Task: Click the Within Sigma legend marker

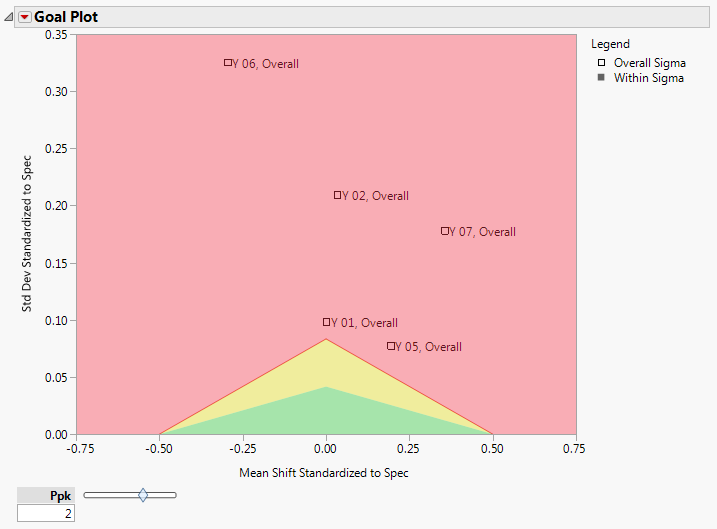Action: pyautogui.click(x=601, y=78)
